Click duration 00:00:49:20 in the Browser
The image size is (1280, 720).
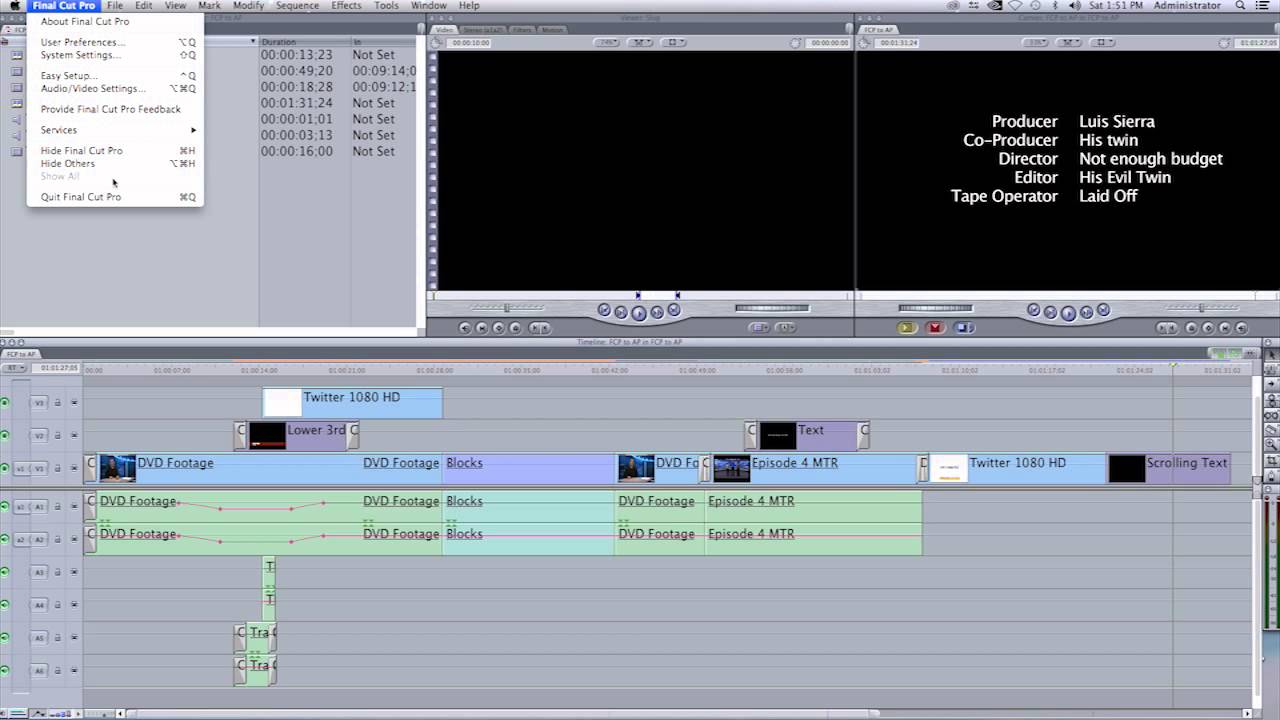click(x=296, y=71)
